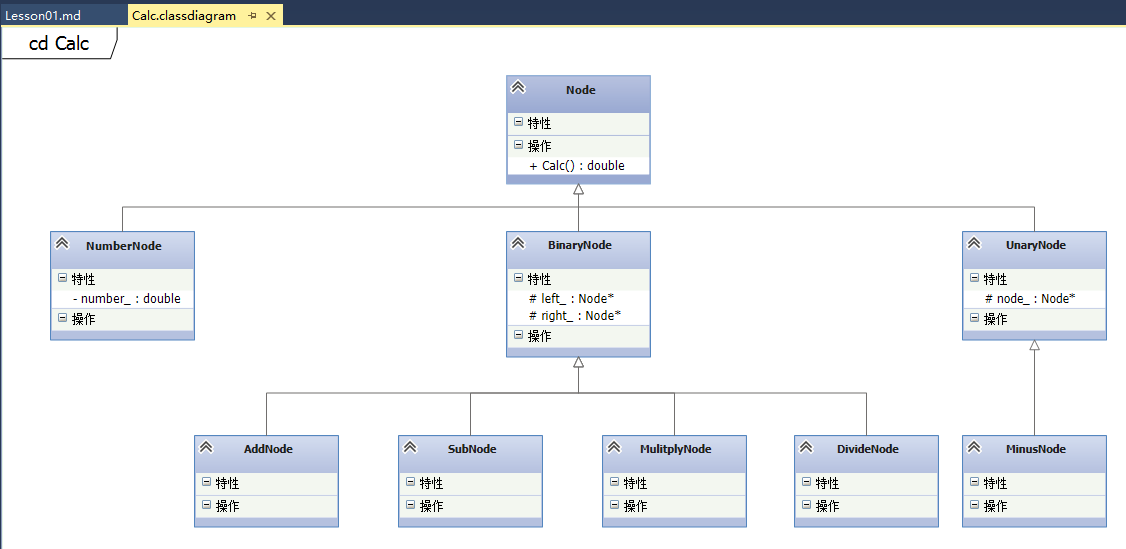Viewport: 1126px width, 549px height.
Task: Close the Calc.classdiagram tab
Action: (271, 16)
